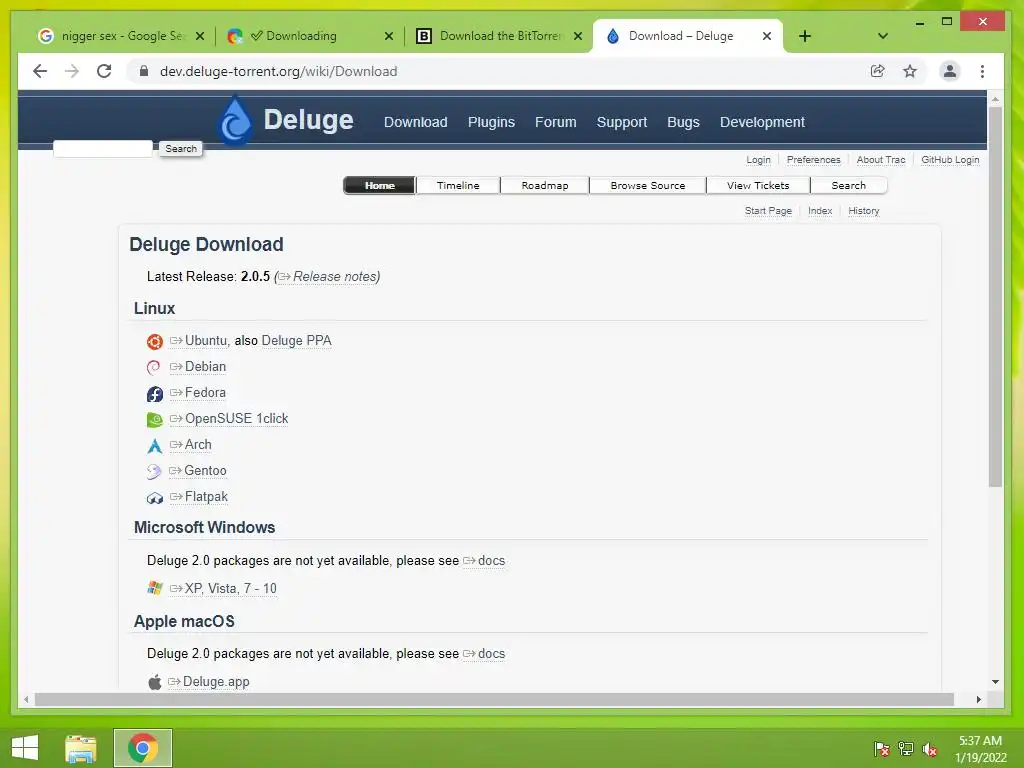Open the docs link under Microsoft Windows
Image resolution: width=1024 pixels, height=768 pixels.
484,561
